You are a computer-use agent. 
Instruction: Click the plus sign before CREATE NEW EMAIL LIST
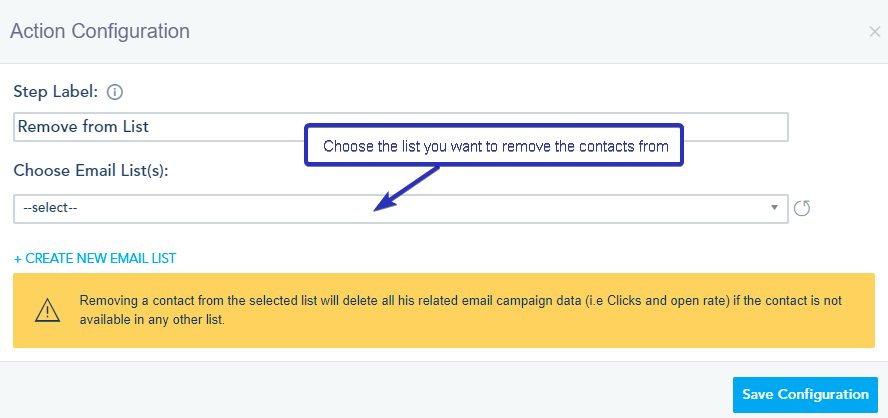coord(18,258)
